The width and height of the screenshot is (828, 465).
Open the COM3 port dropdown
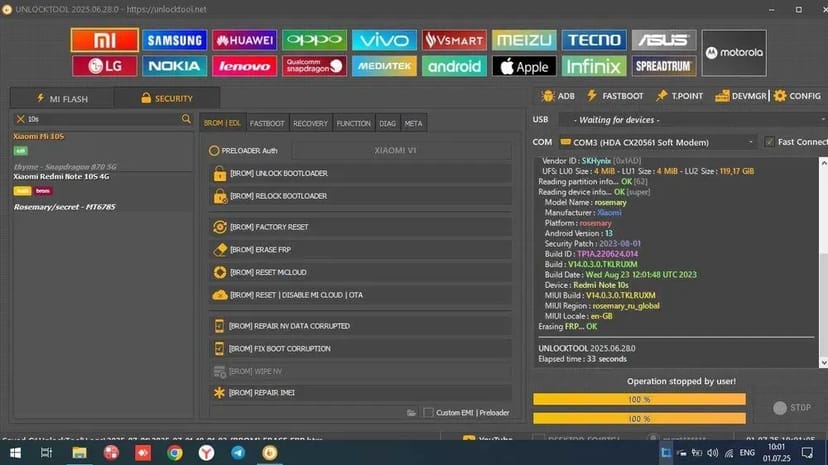point(657,142)
